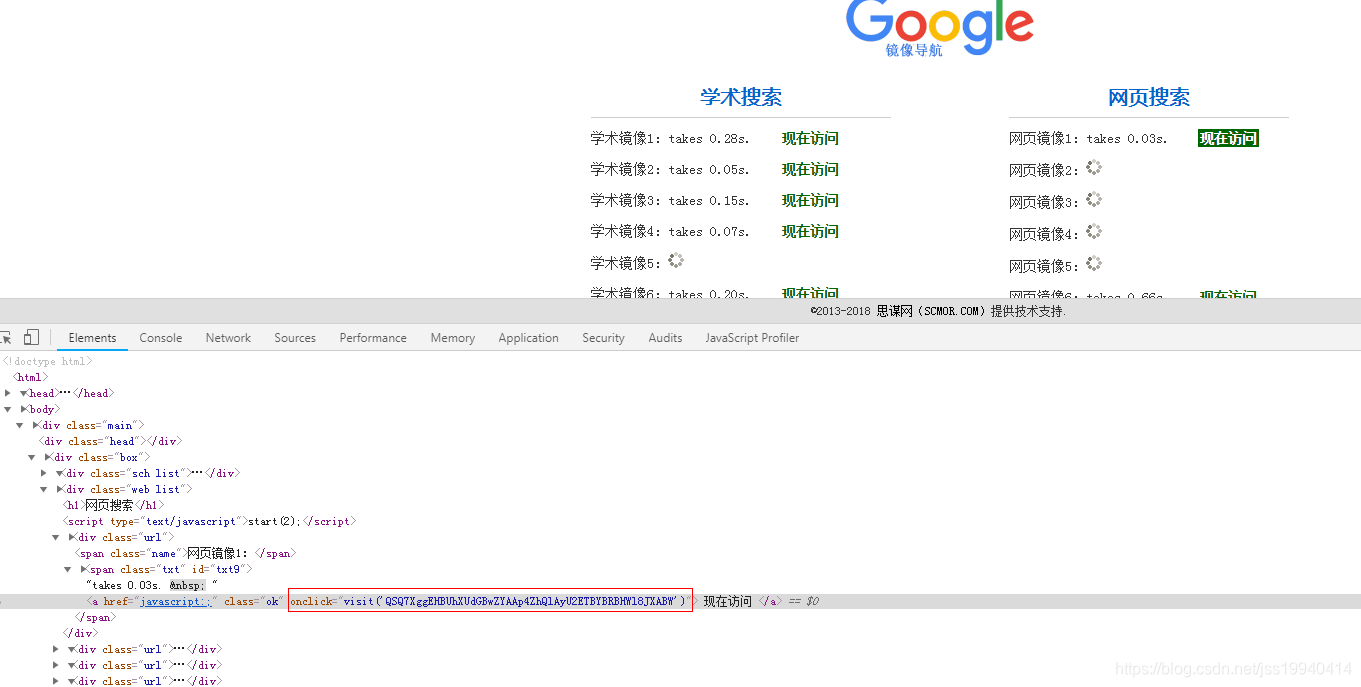Select the Memory tab

(453, 338)
